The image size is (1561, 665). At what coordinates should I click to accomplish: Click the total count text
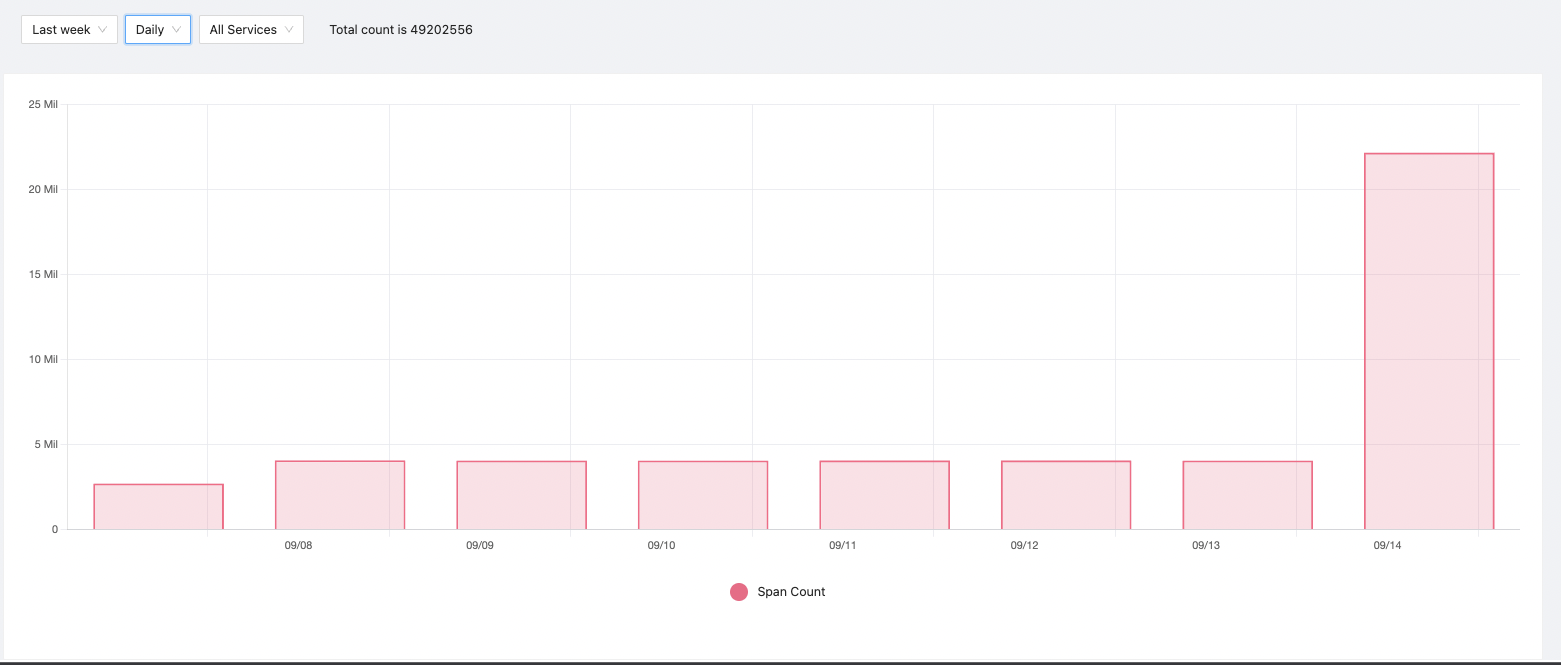click(x=400, y=29)
